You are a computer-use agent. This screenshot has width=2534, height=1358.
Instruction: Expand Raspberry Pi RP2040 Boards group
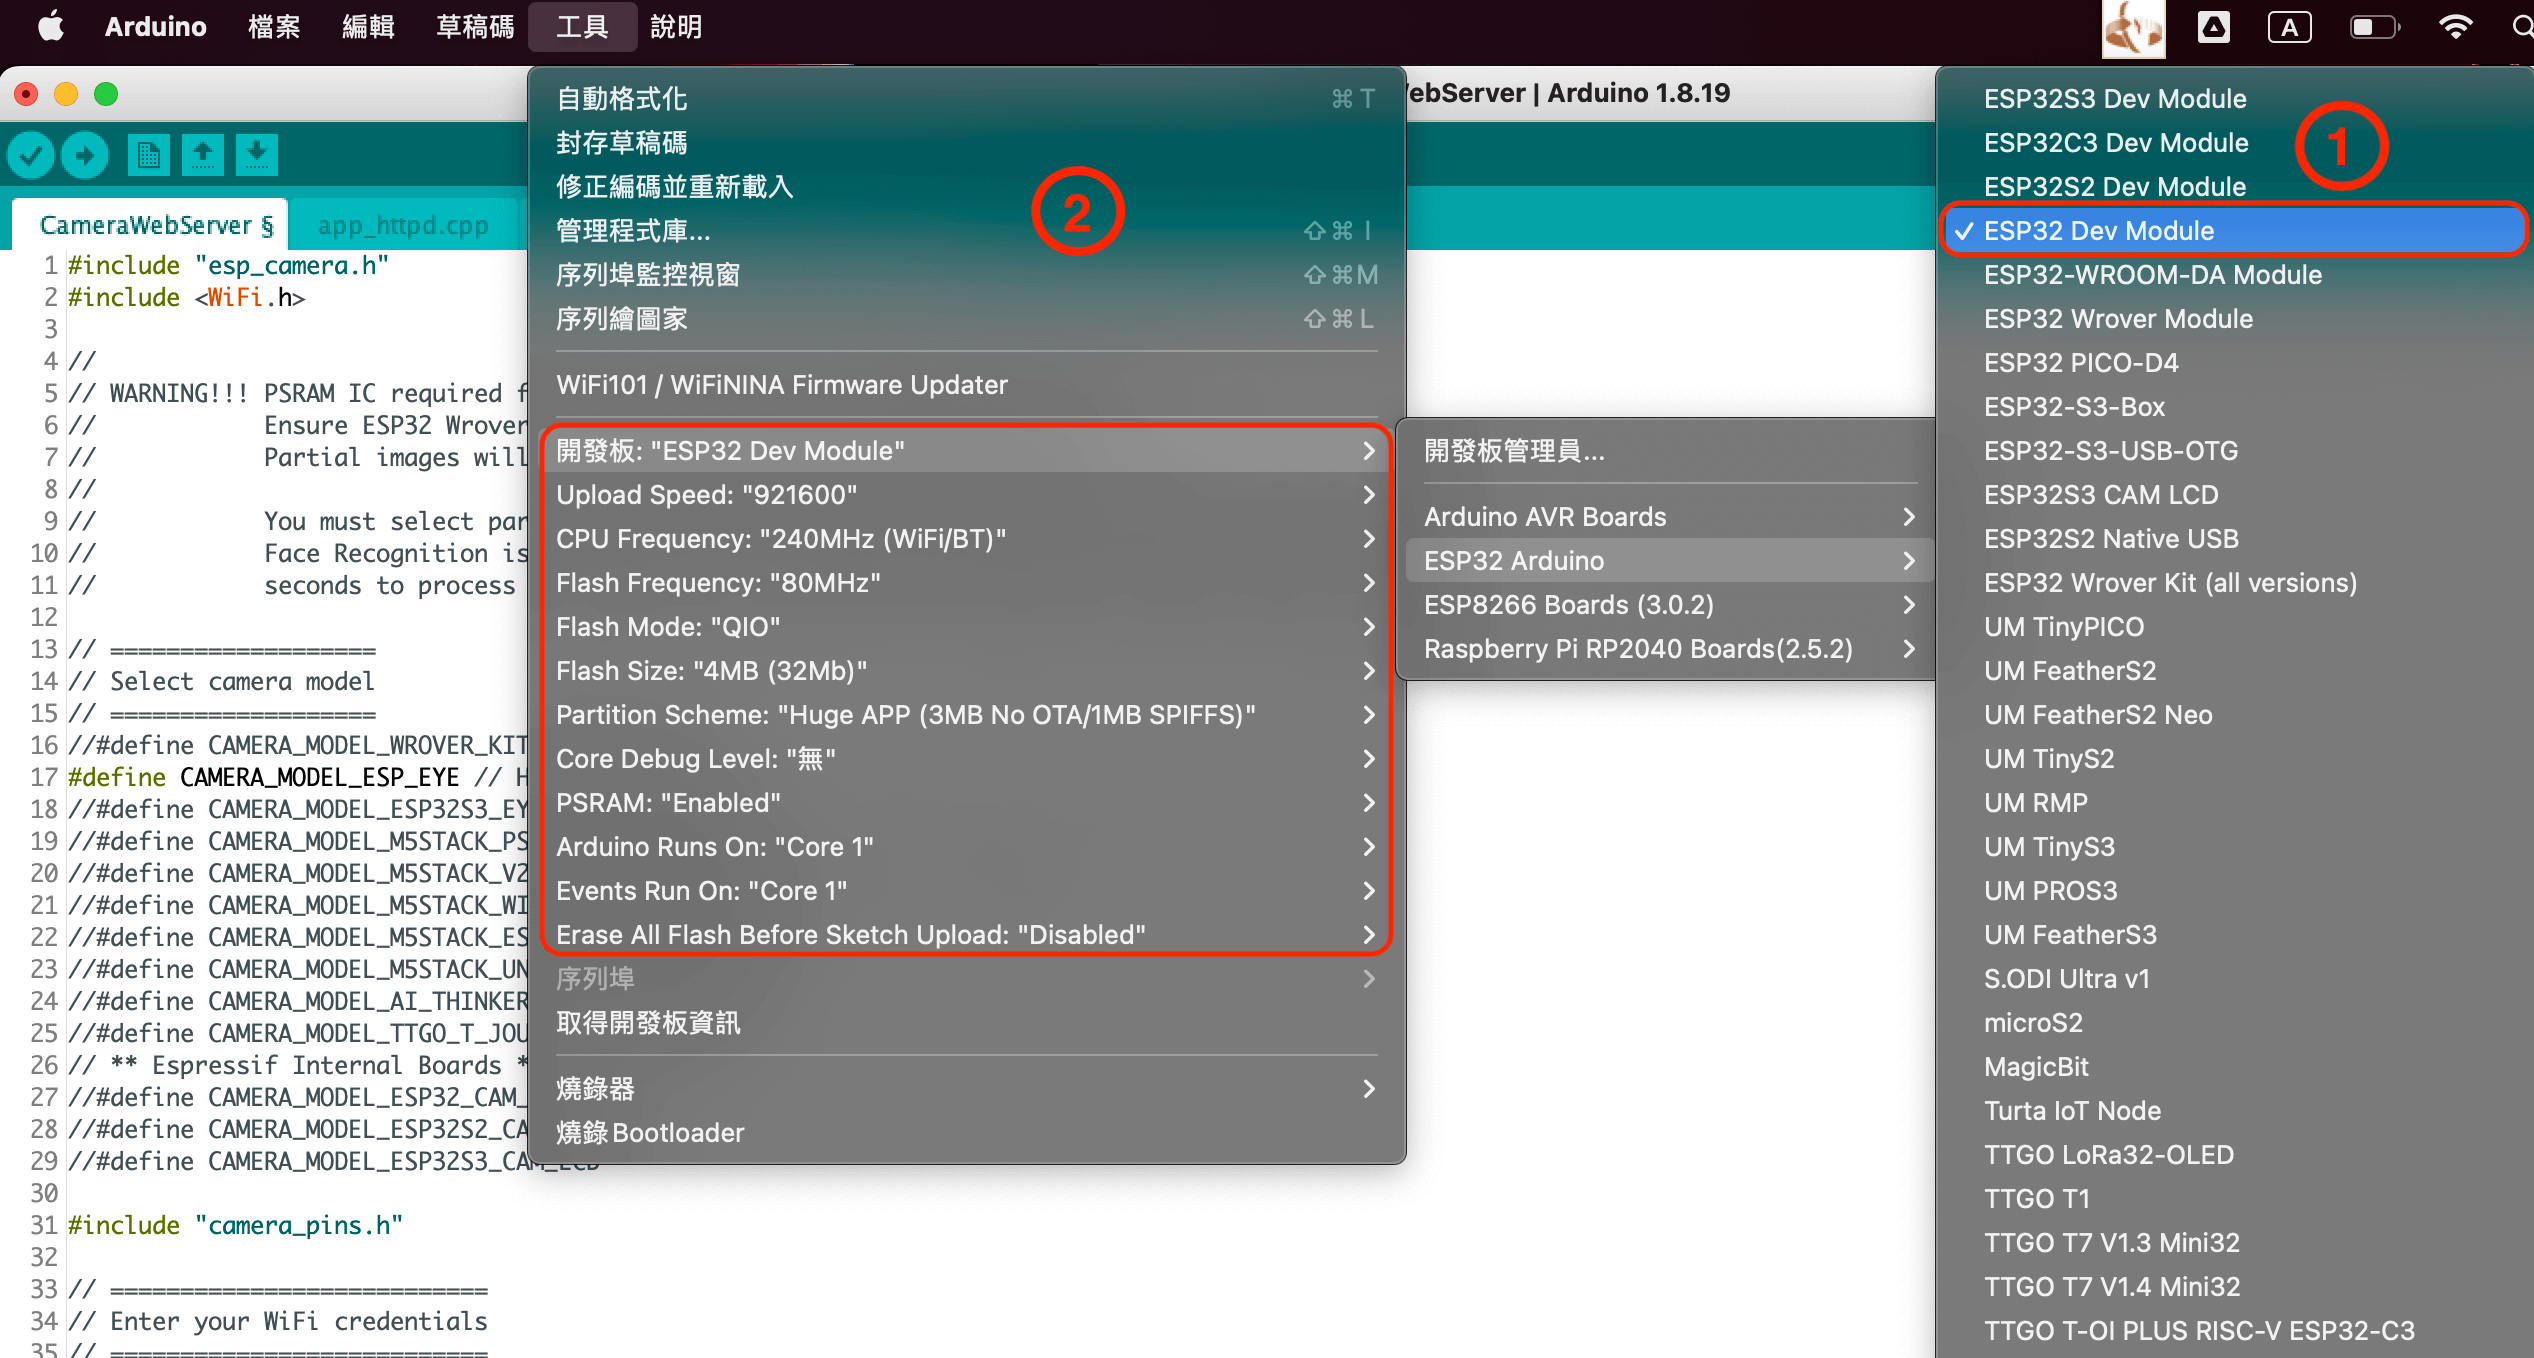pos(1667,649)
